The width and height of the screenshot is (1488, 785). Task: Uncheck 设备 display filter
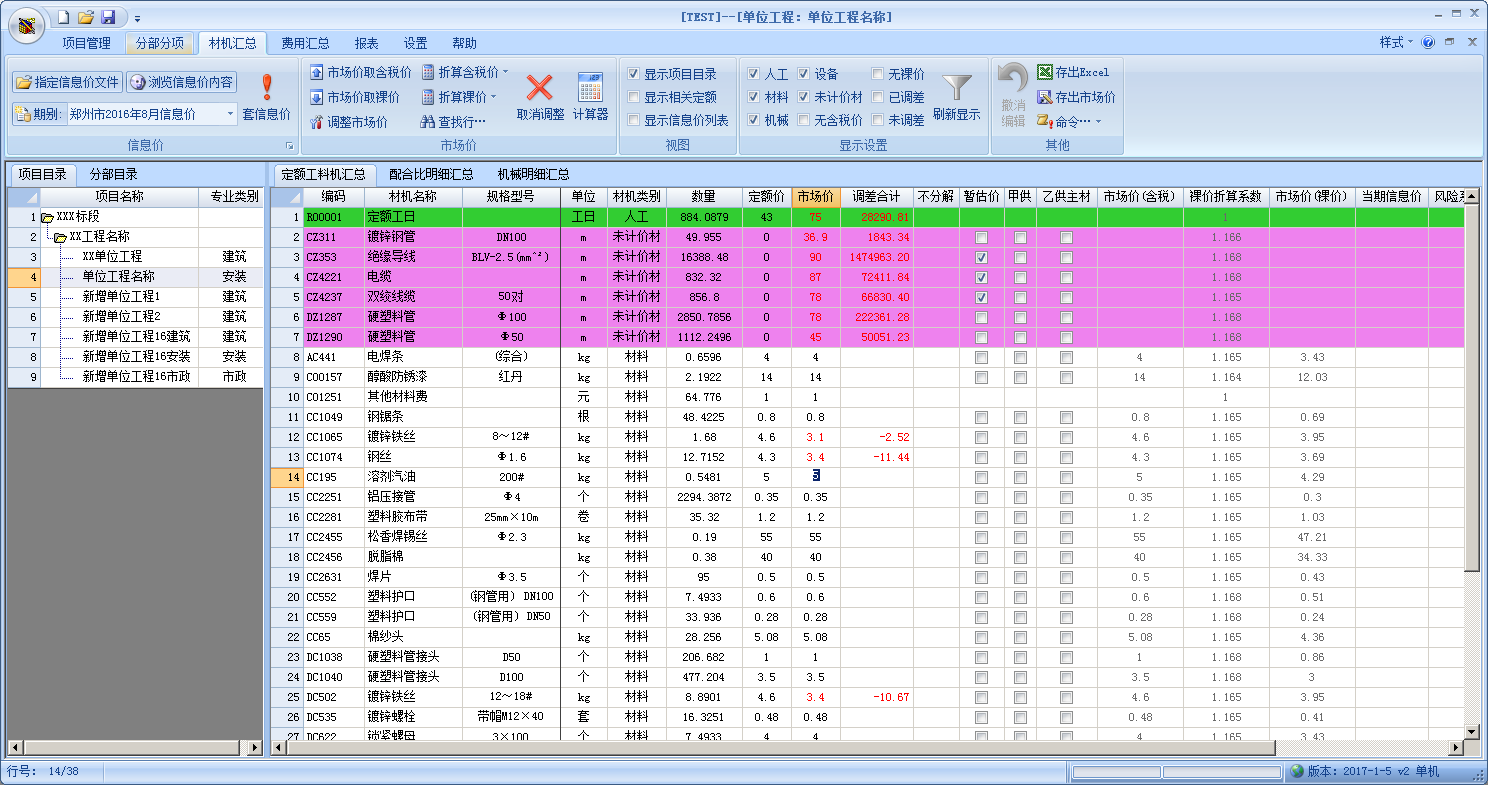click(x=803, y=74)
